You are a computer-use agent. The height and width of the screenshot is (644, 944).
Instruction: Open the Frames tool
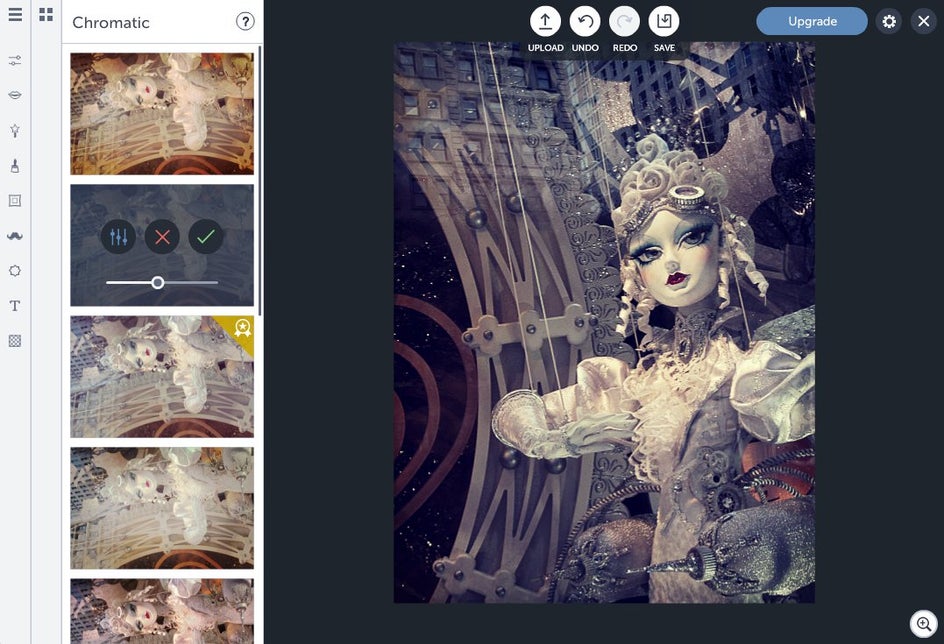coord(15,200)
